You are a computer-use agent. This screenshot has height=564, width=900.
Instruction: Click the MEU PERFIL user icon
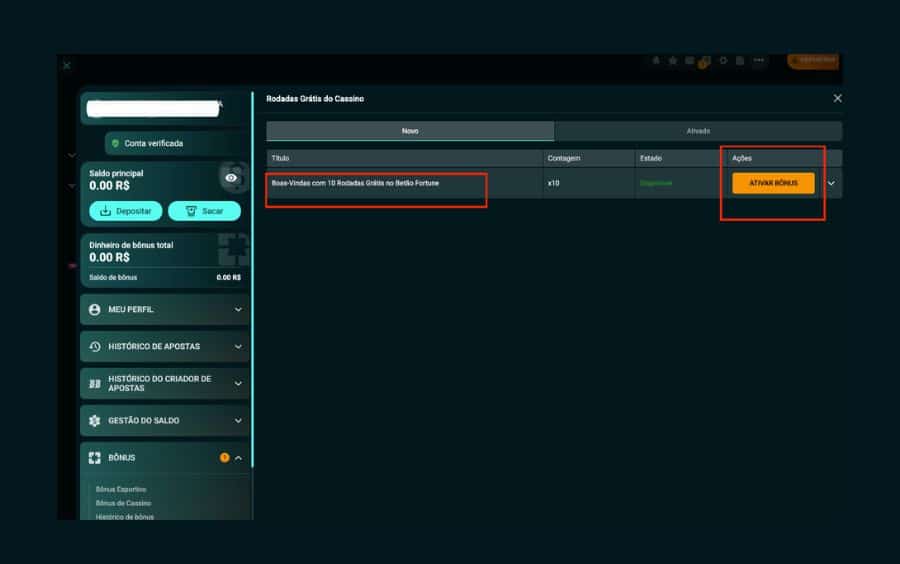[x=95, y=310]
